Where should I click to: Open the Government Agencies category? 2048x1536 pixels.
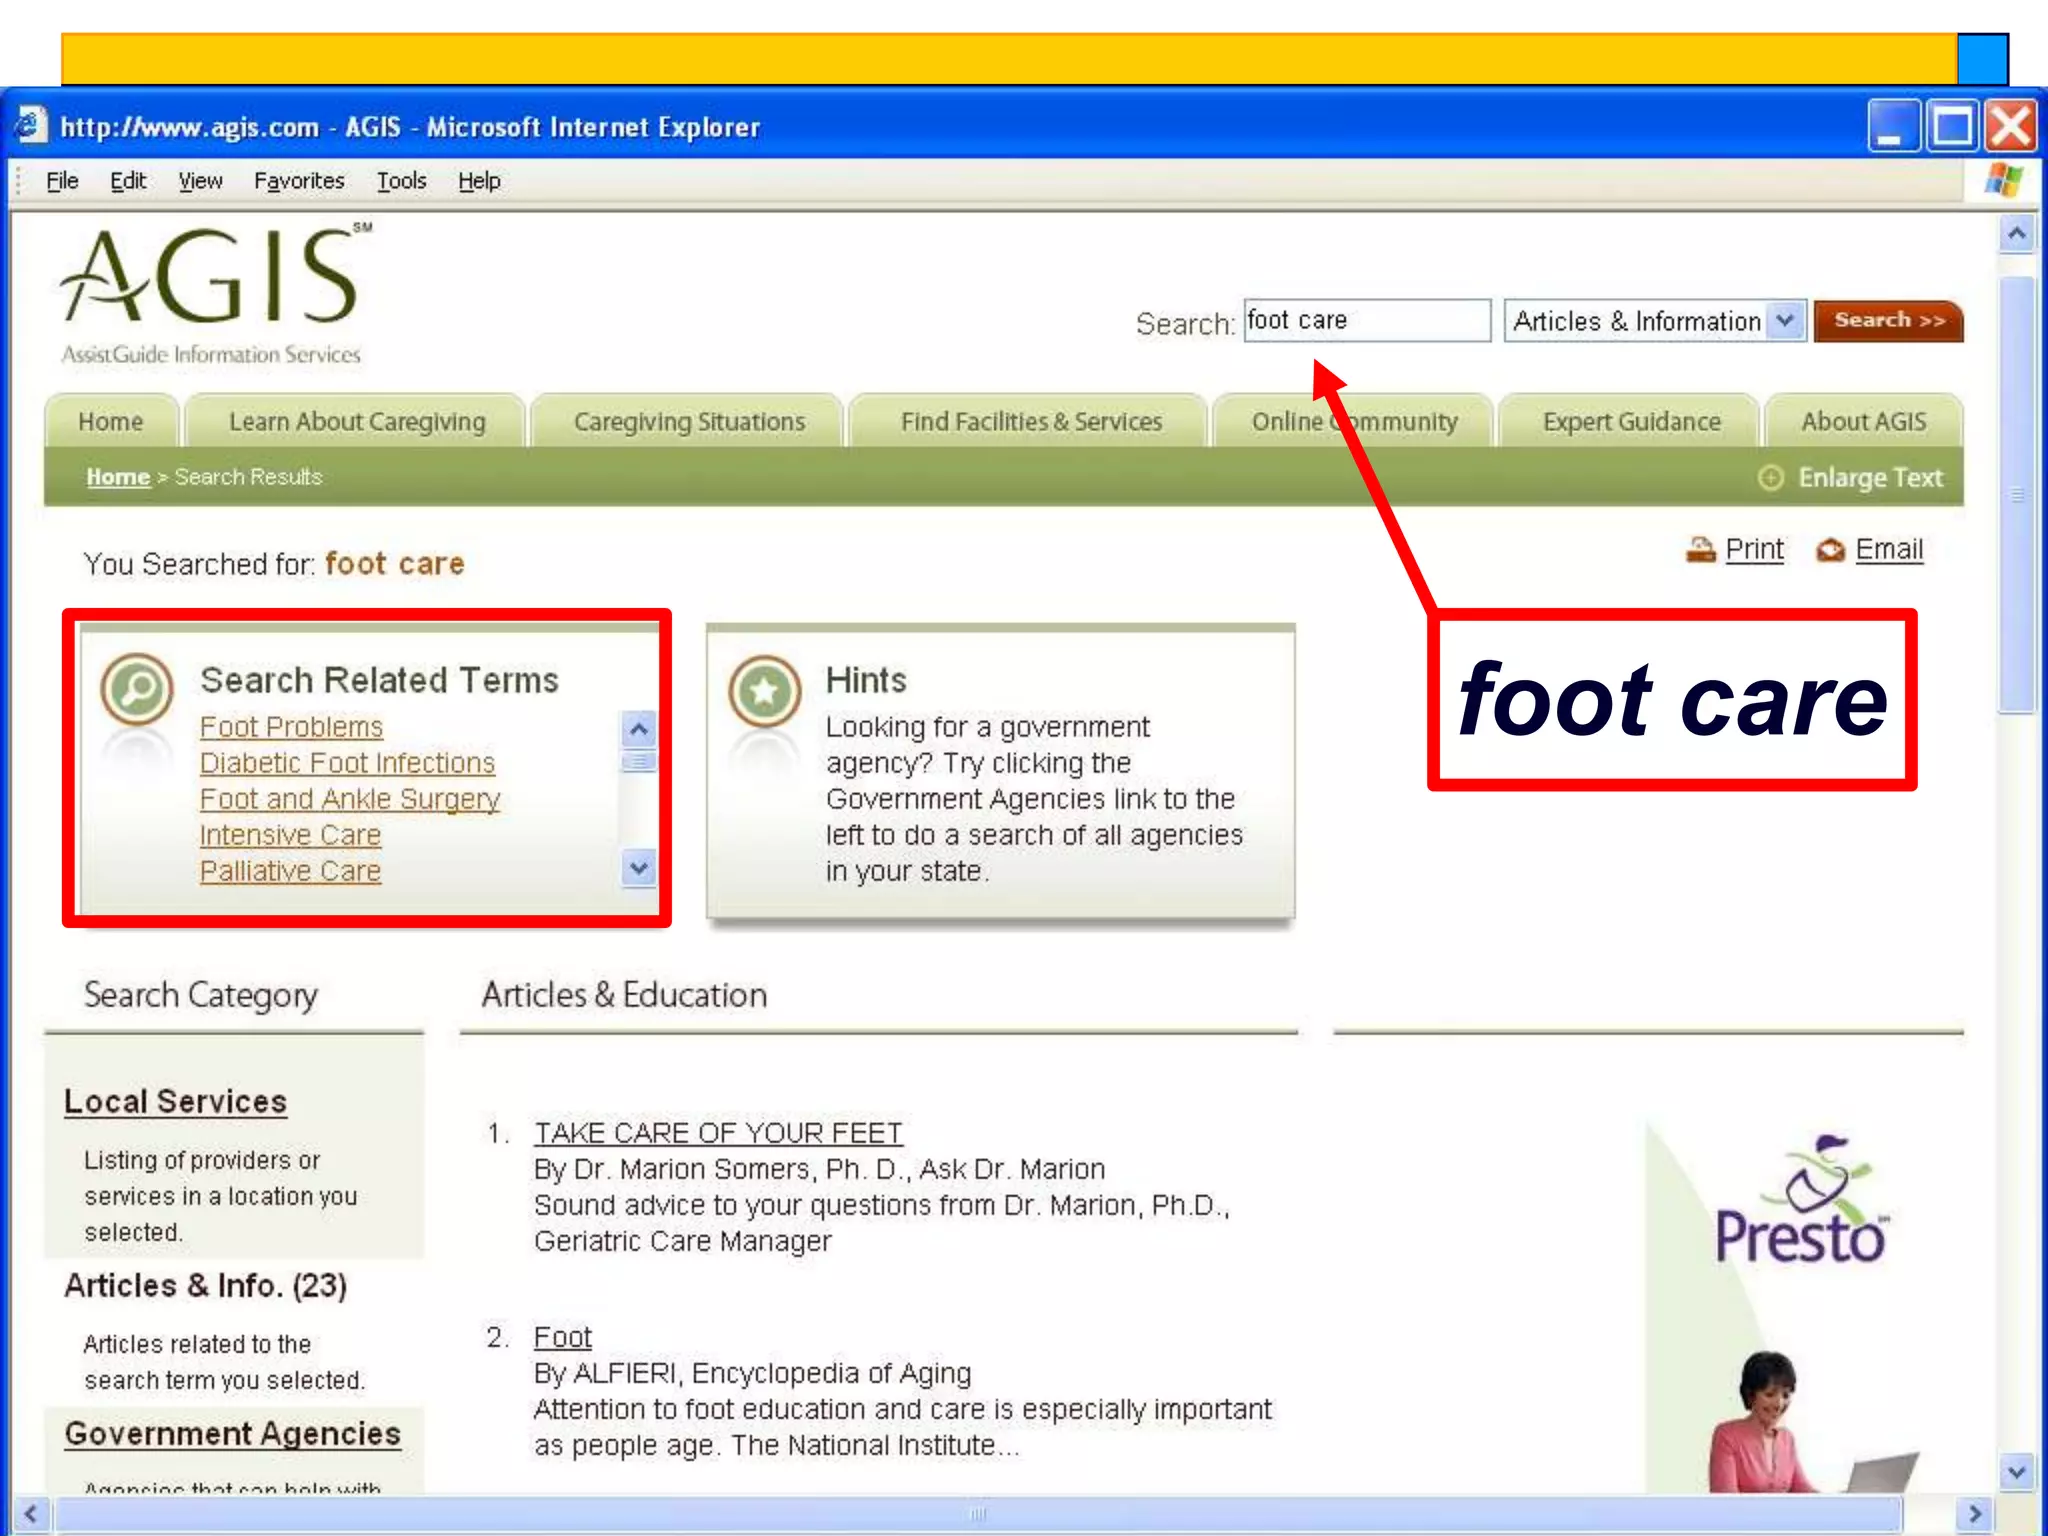232,1433
